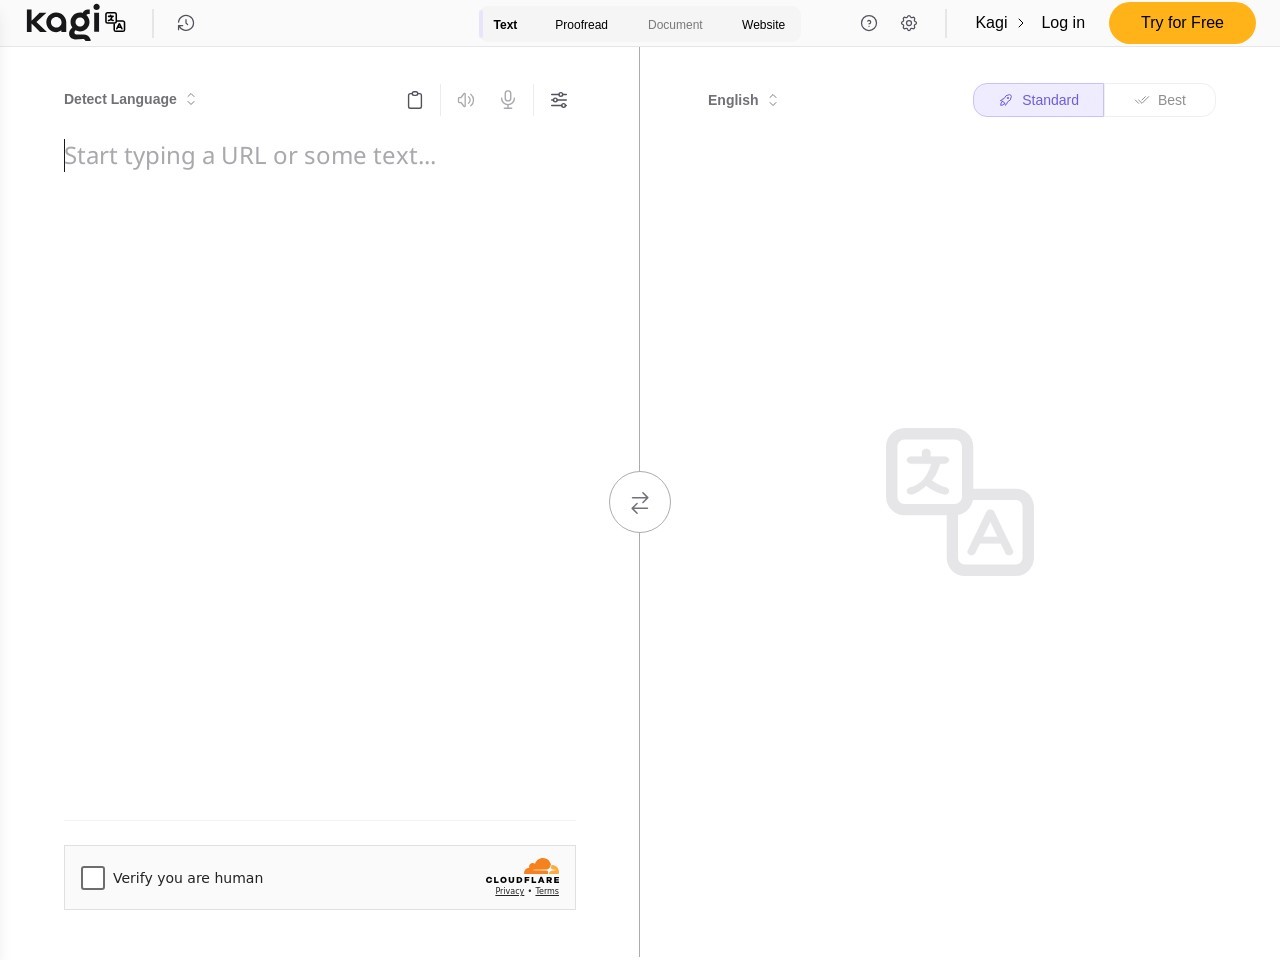Open translation options sliders icon

coord(559,100)
